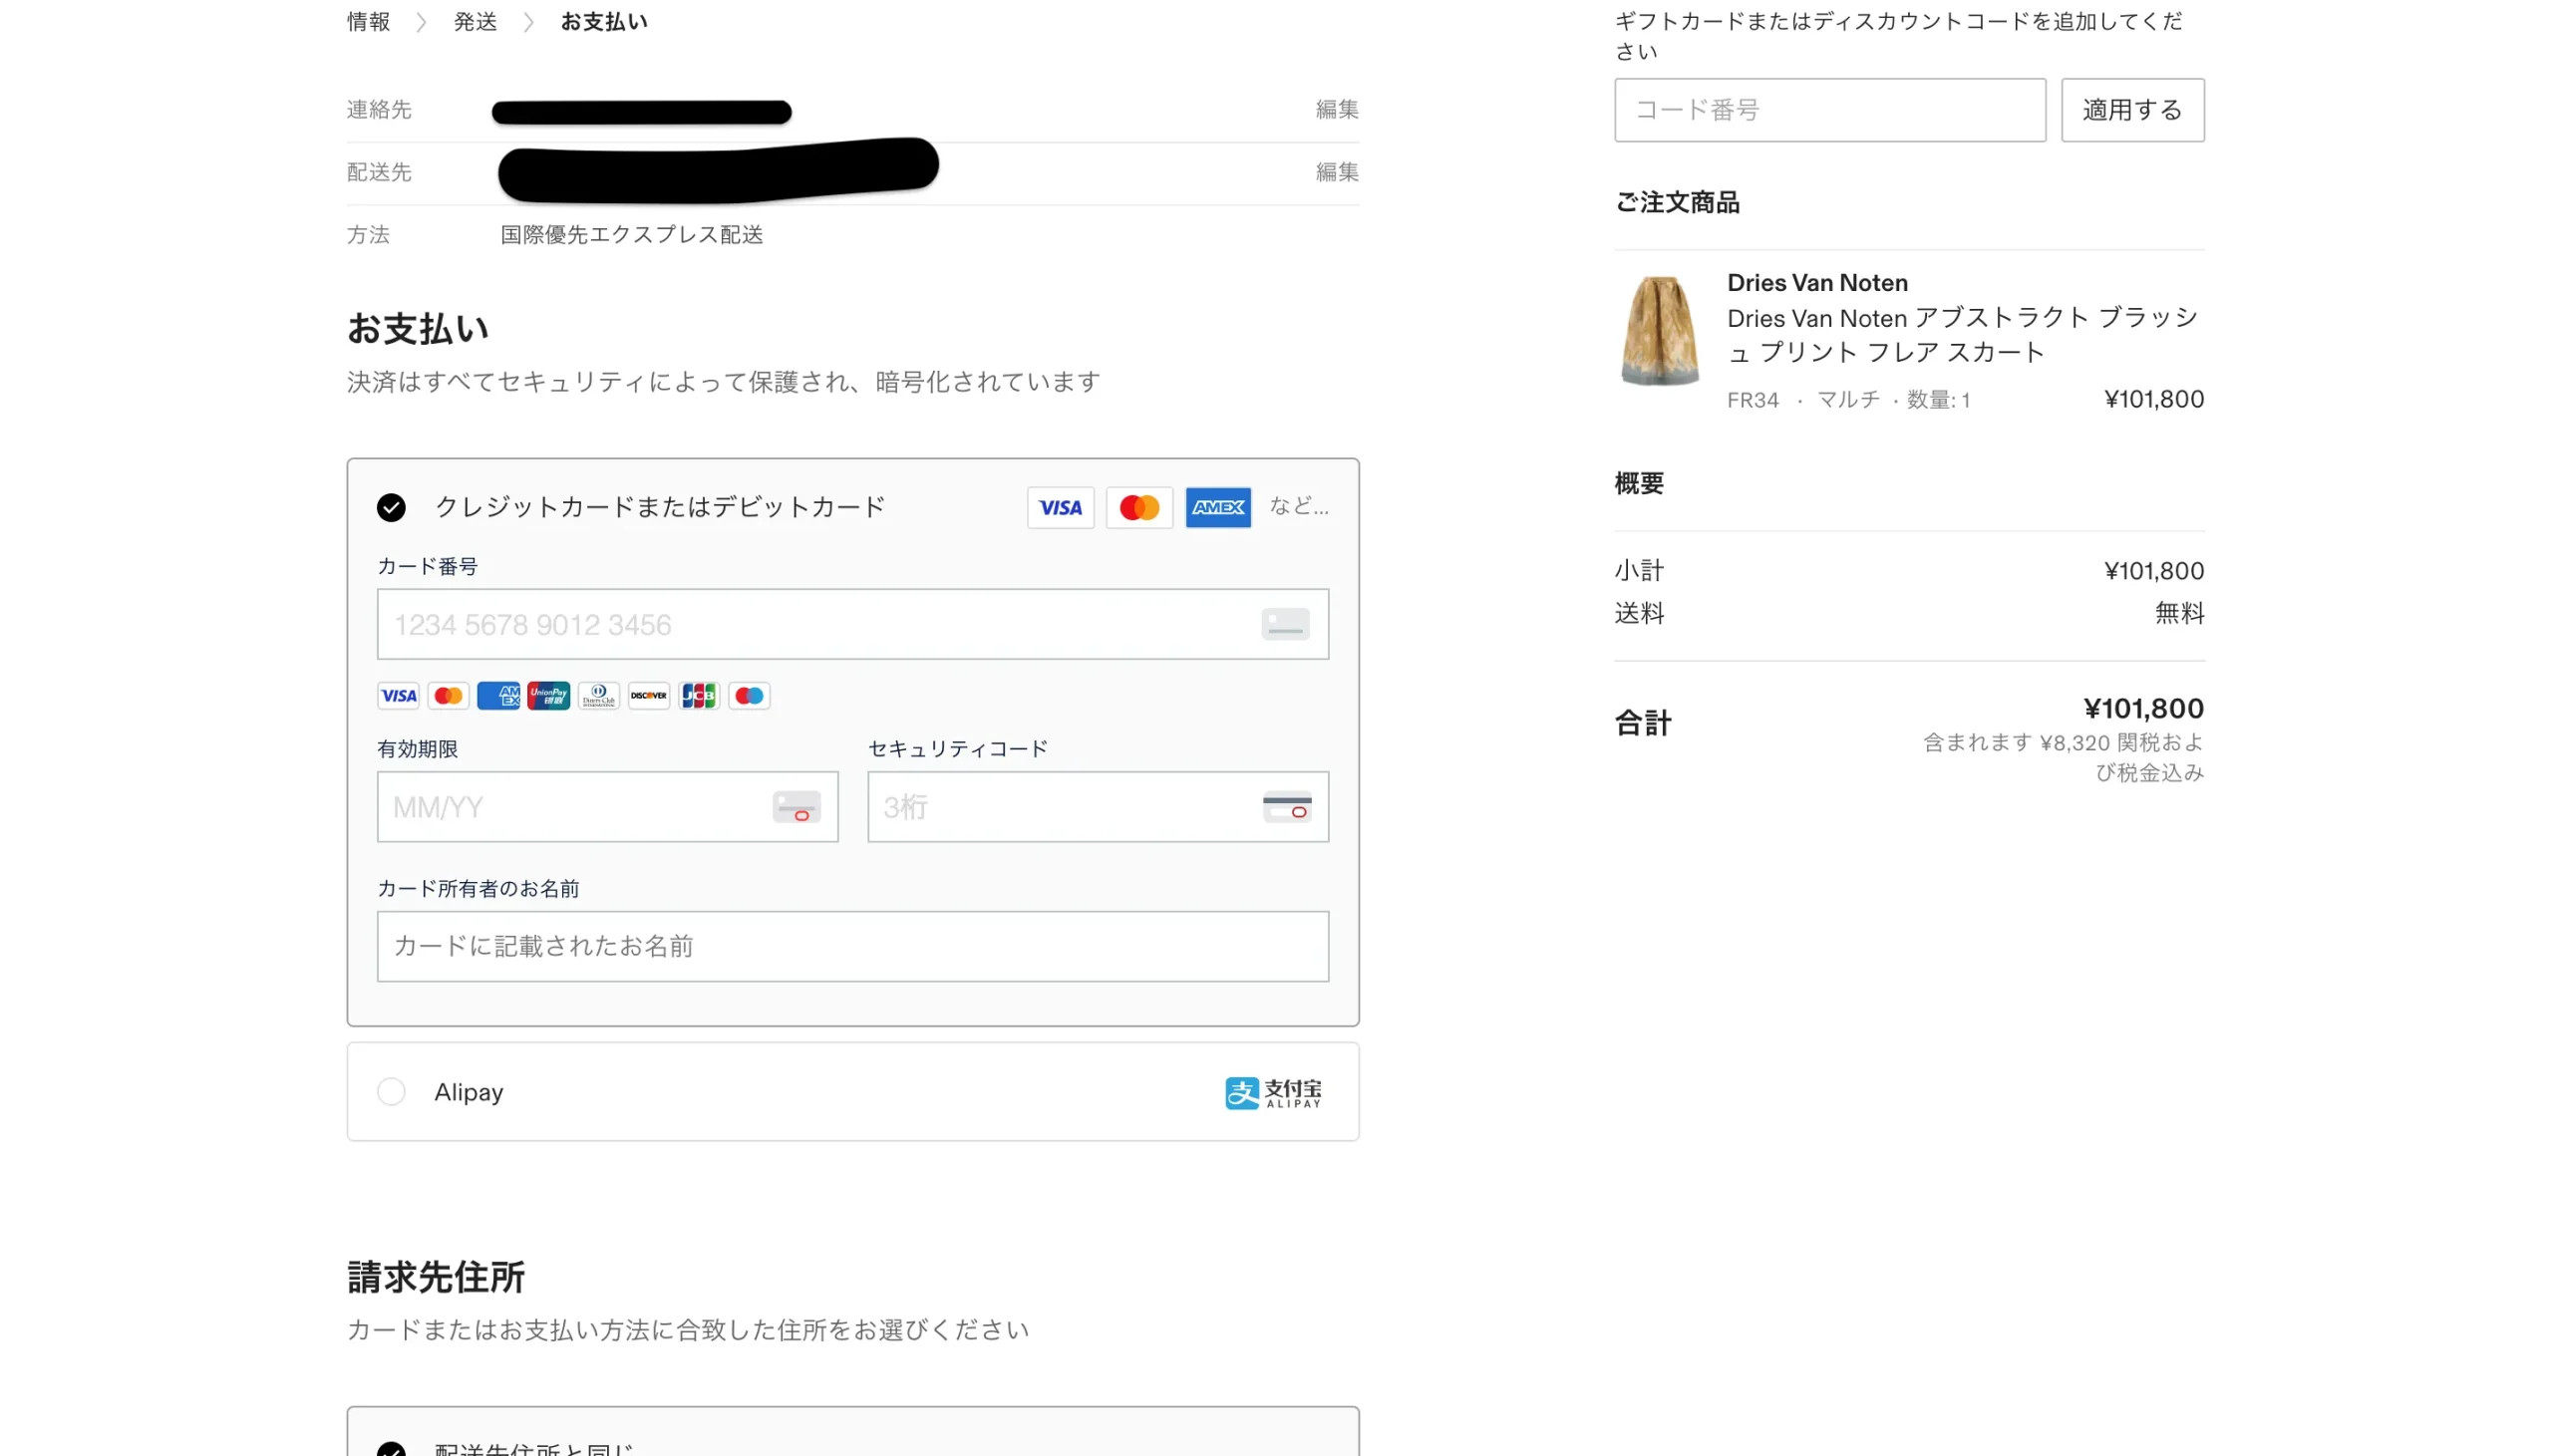
Task: Focus the コード番号 discount code field
Action: point(1829,110)
